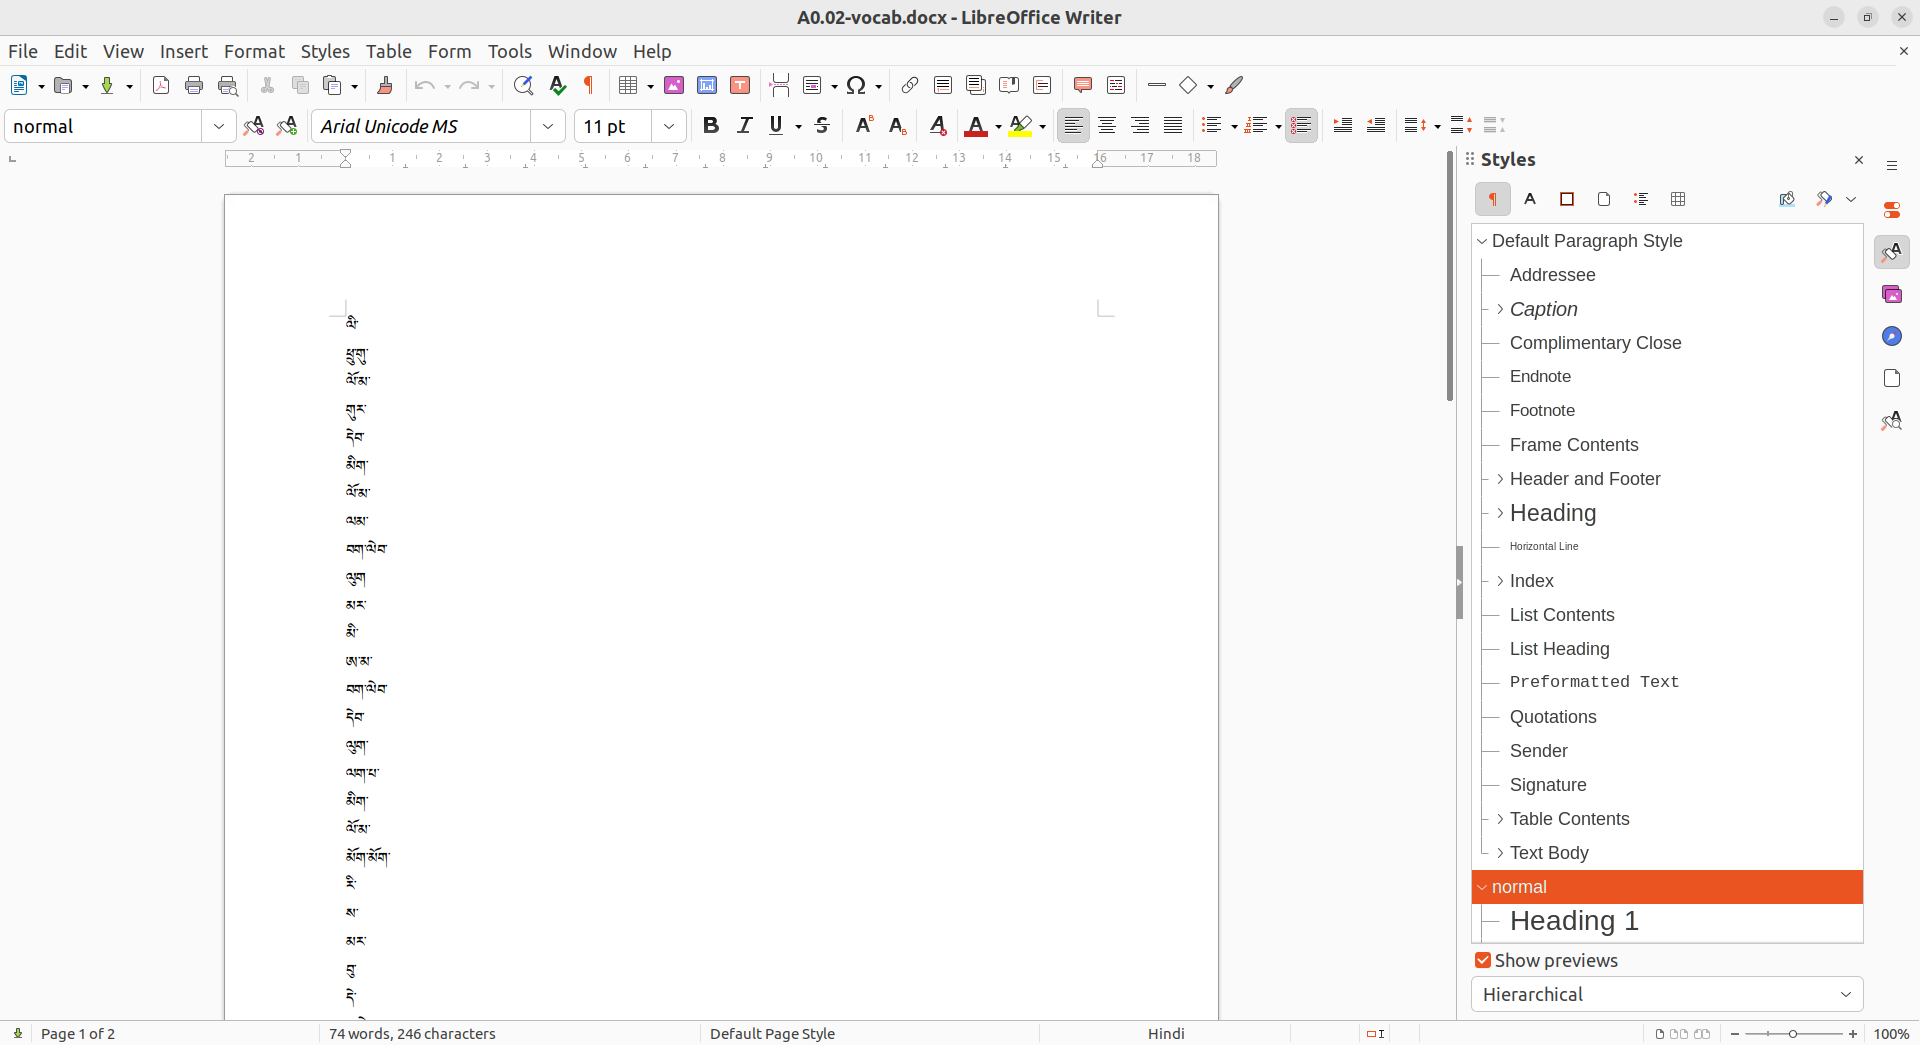Expand the Table Contents style node
Screen dimensions: 1920x1045
coord(1500,819)
